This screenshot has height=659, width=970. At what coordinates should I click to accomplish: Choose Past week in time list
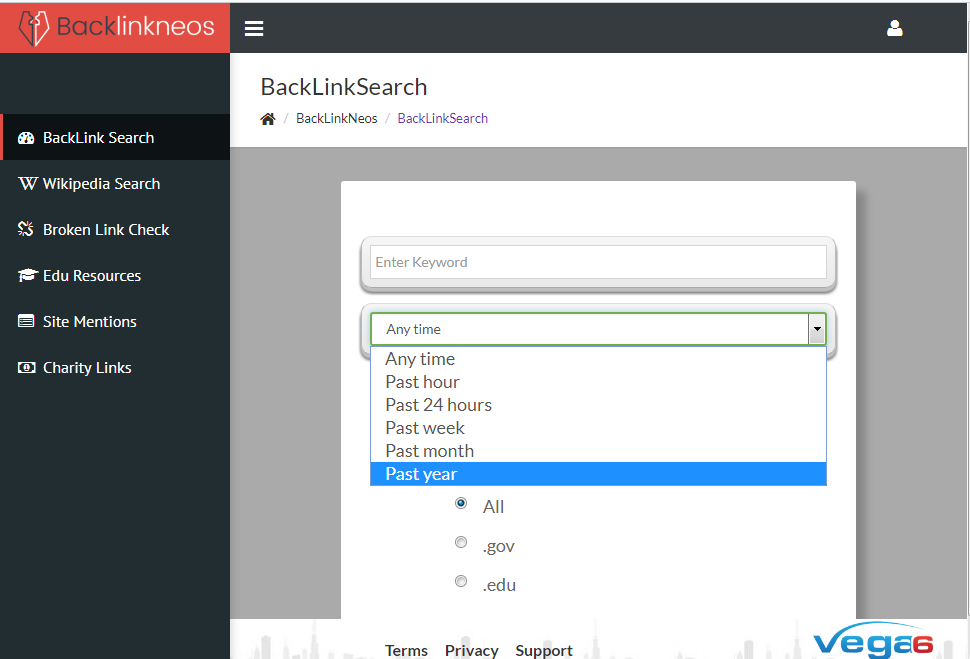pos(425,428)
